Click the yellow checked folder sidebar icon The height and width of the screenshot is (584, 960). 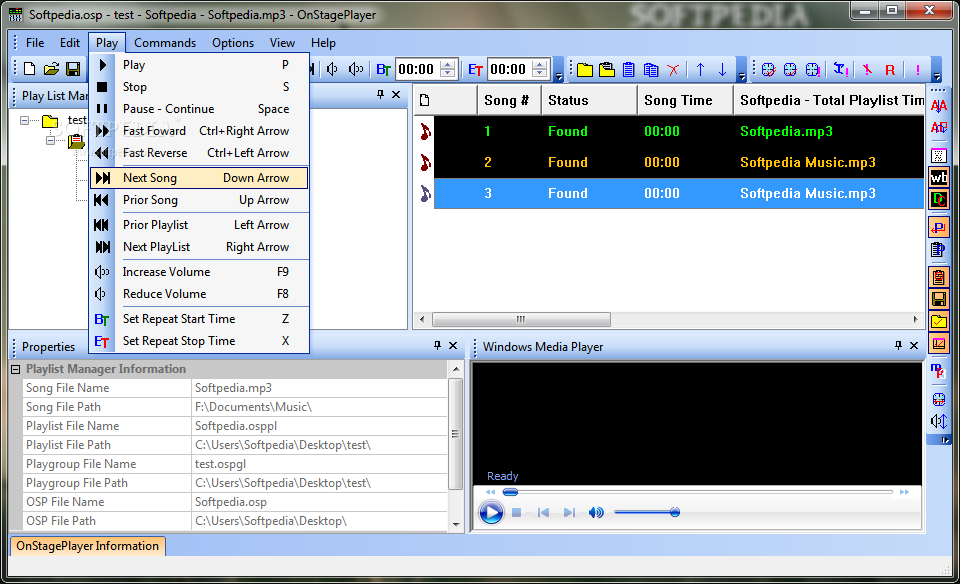(939, 321)
